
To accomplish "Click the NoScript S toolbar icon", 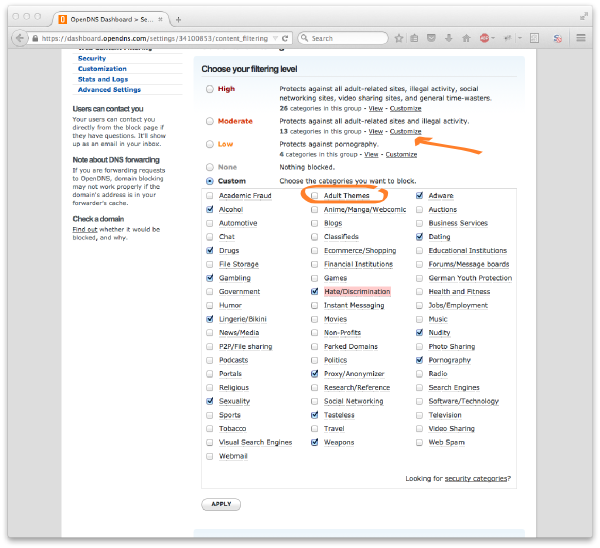I will point(558,38).
